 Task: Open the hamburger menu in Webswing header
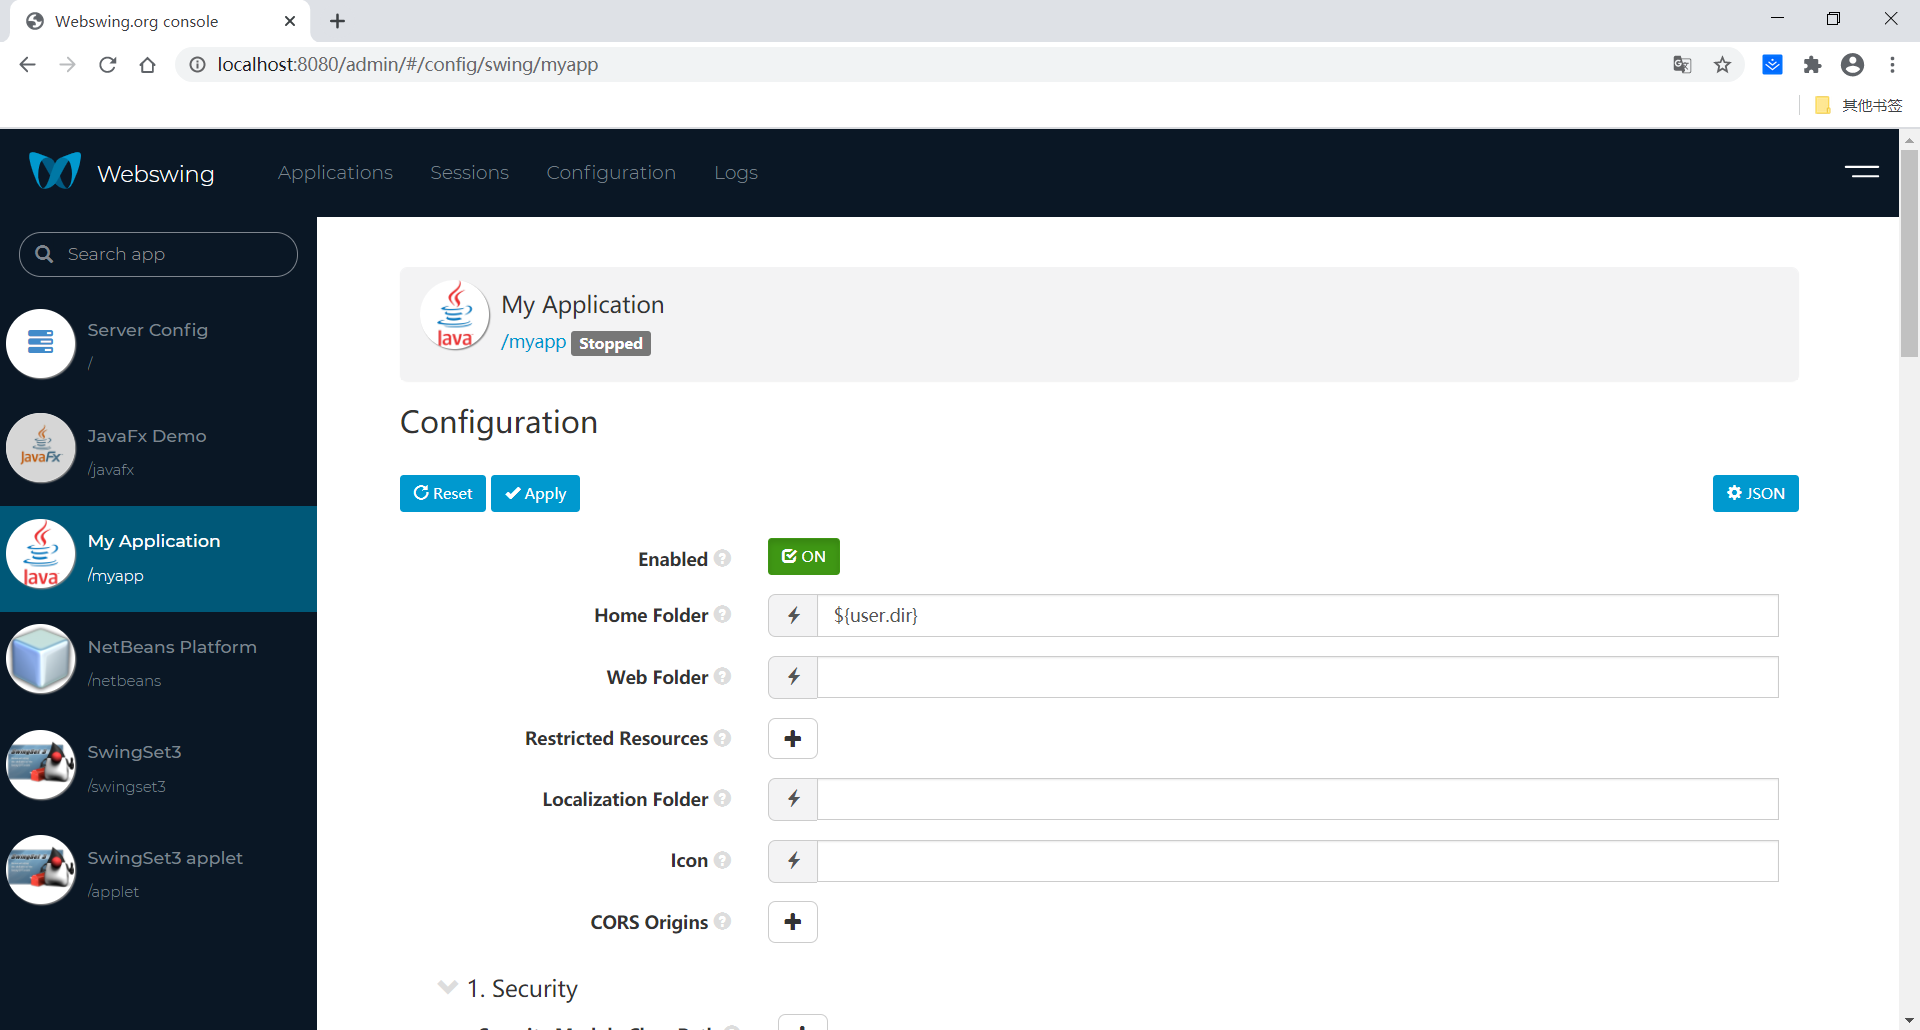point(1864,171)
